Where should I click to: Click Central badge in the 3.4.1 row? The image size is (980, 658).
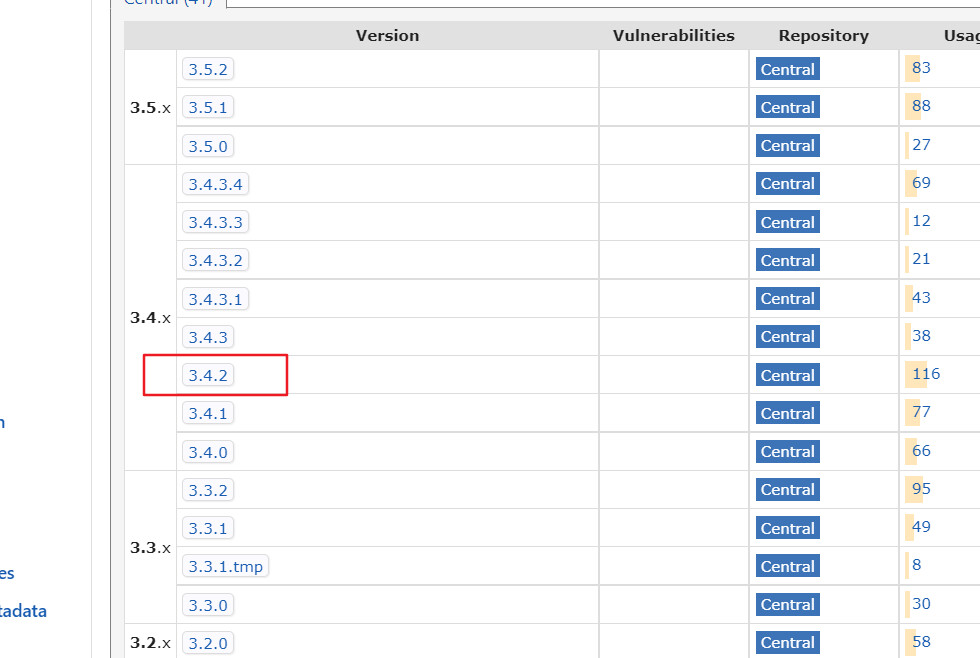tap(788, 413)
